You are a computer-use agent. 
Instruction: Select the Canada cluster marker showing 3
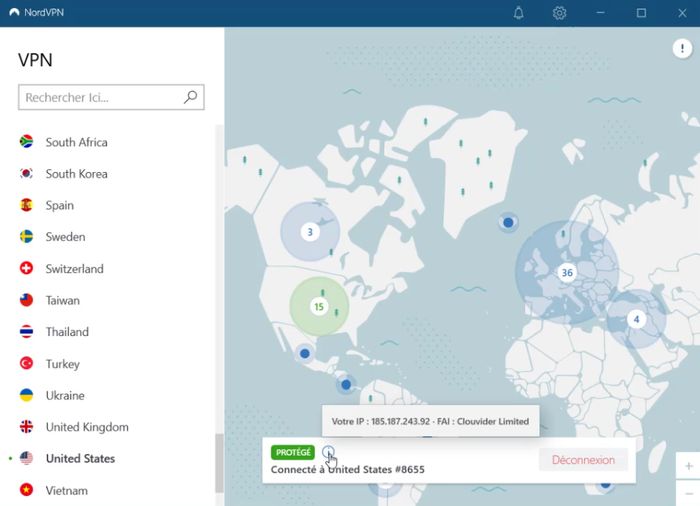[x=310, y=232]
